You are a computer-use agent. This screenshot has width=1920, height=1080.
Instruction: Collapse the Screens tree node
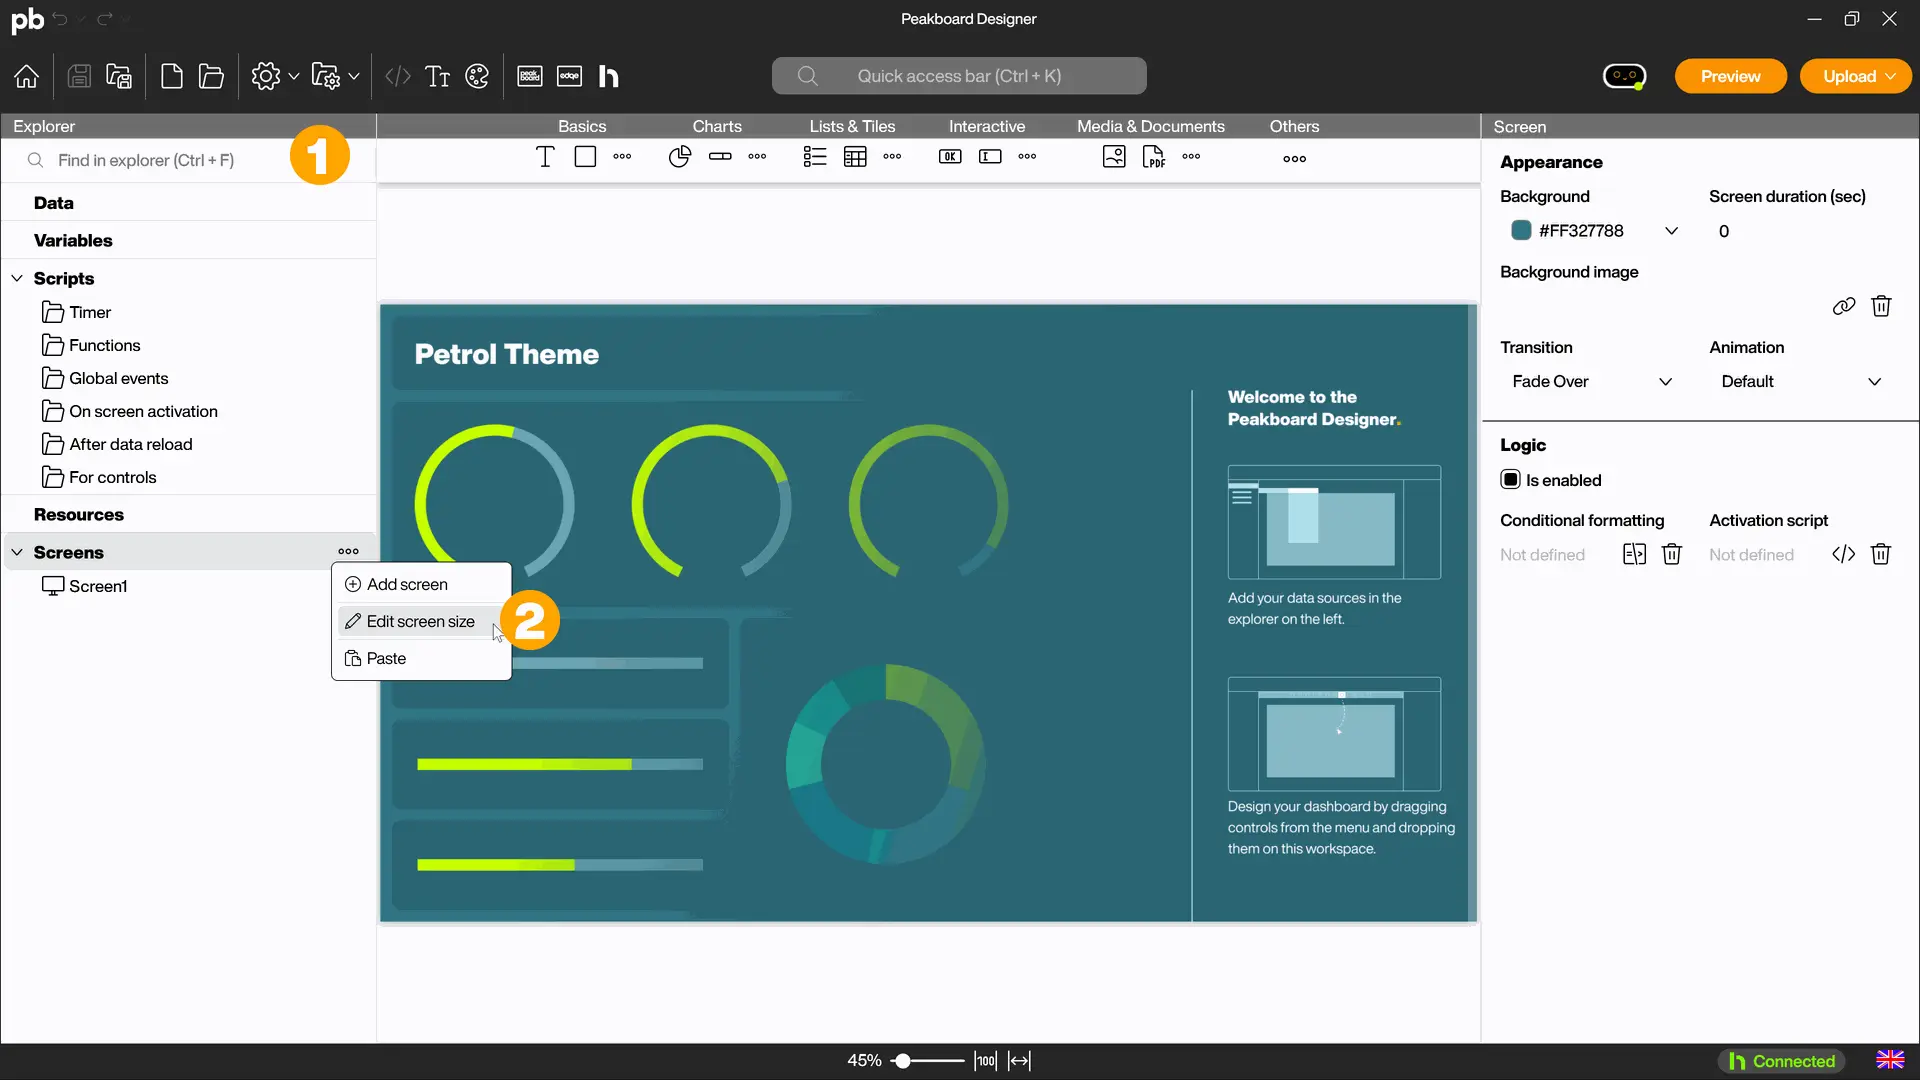coord(17,552)
